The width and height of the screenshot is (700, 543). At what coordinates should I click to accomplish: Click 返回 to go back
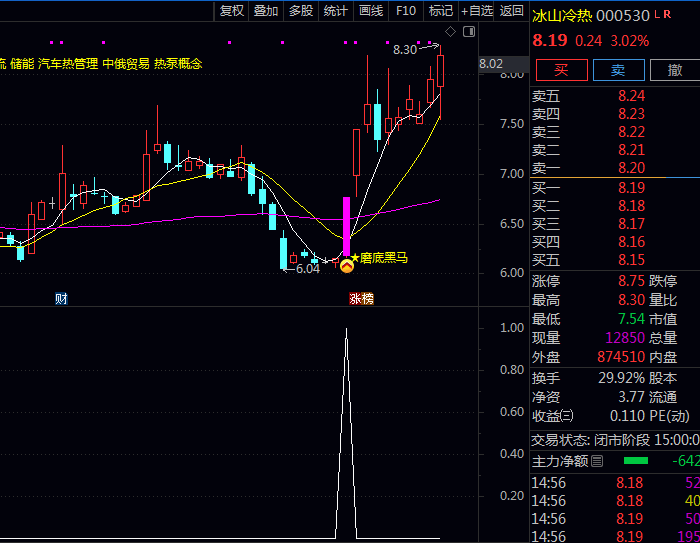tap(511, 11)
